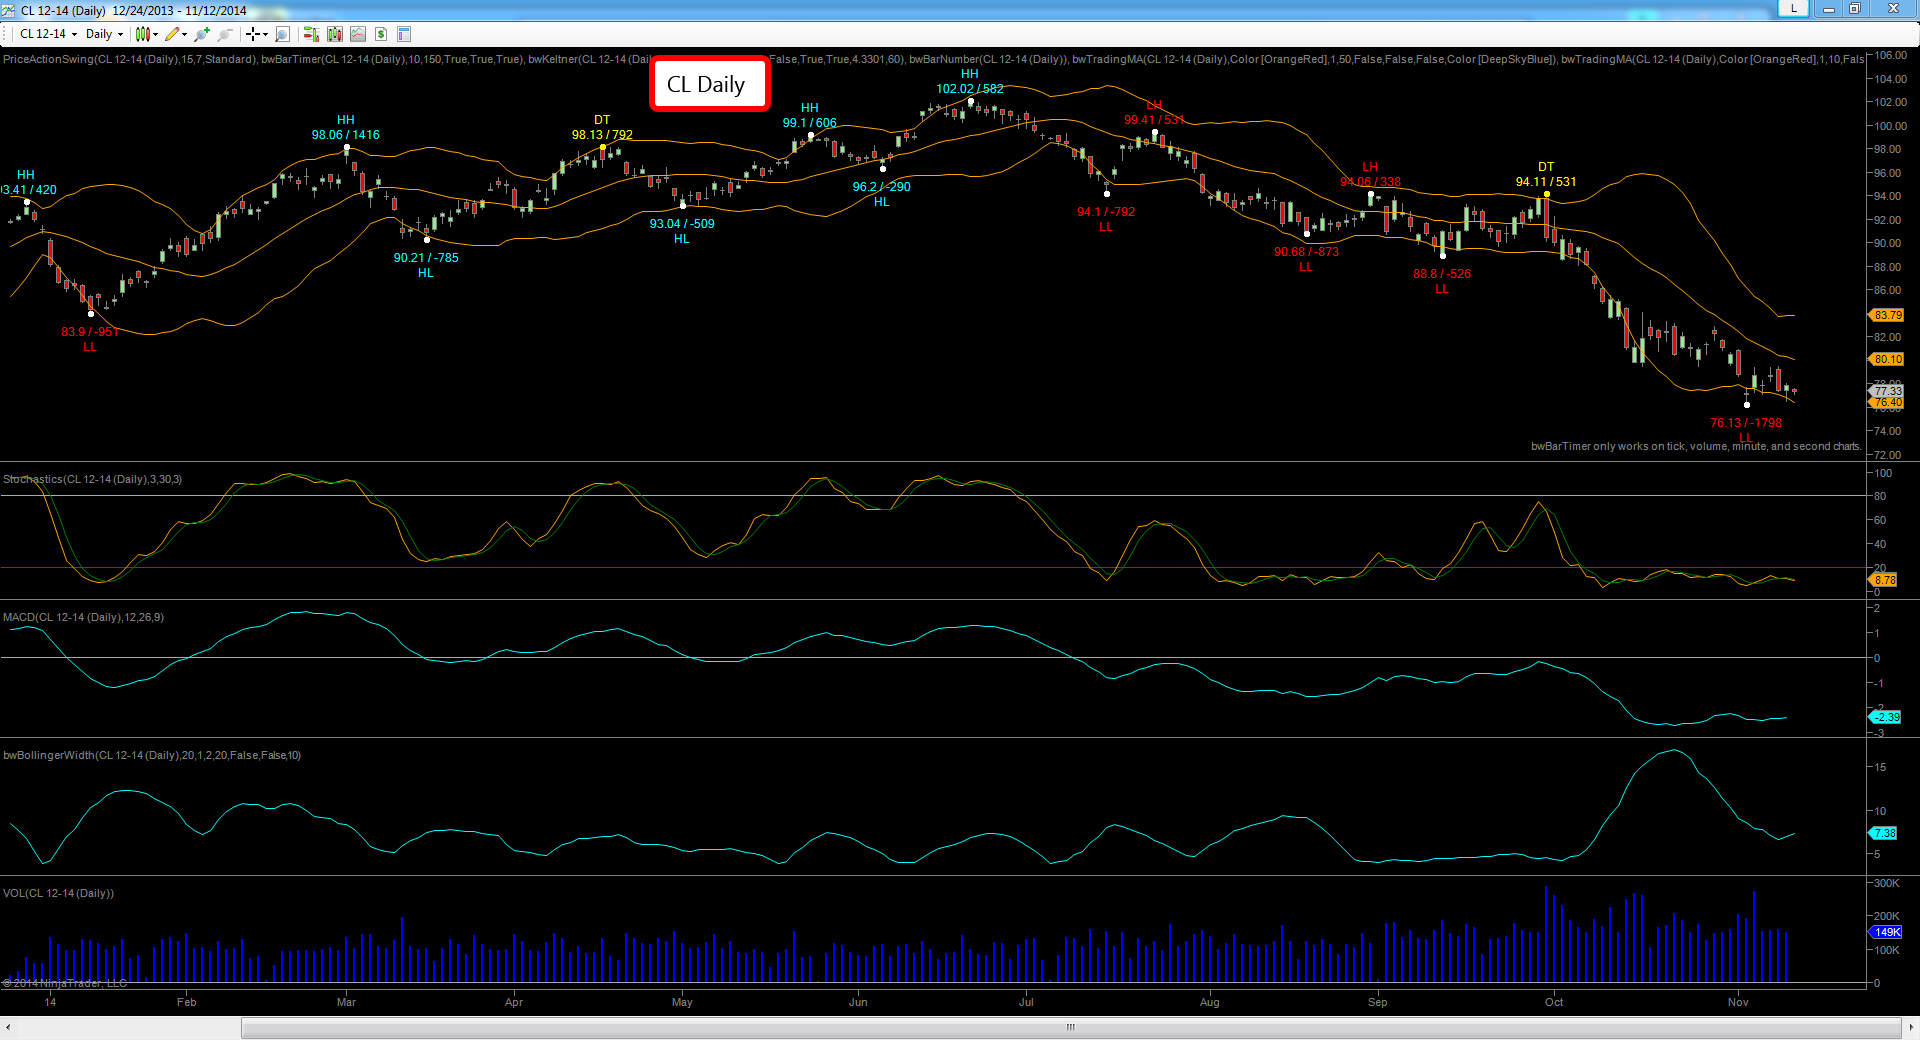Click the L link button in title bar
This screenshot has height=1040, width=1920.
pyautogui.click(x=1793, y=8)
